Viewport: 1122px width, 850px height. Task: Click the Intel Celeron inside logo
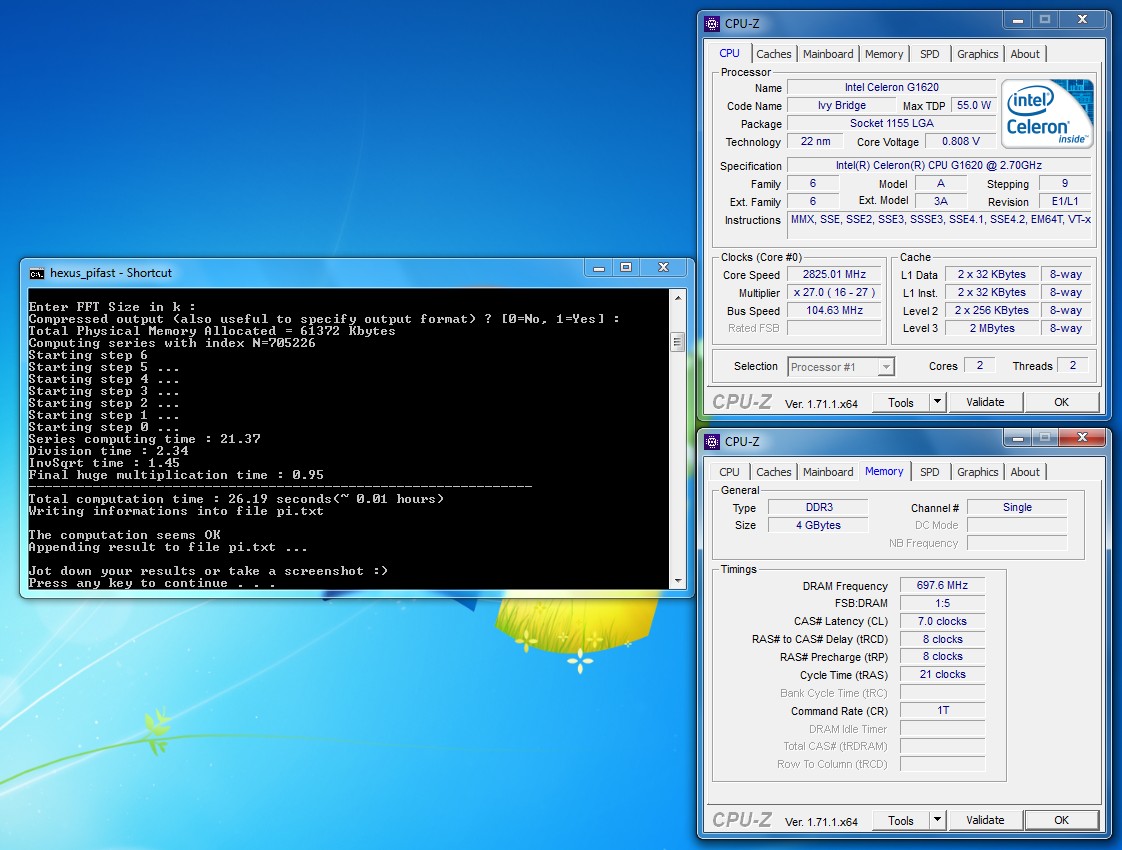coord(1047,113)
